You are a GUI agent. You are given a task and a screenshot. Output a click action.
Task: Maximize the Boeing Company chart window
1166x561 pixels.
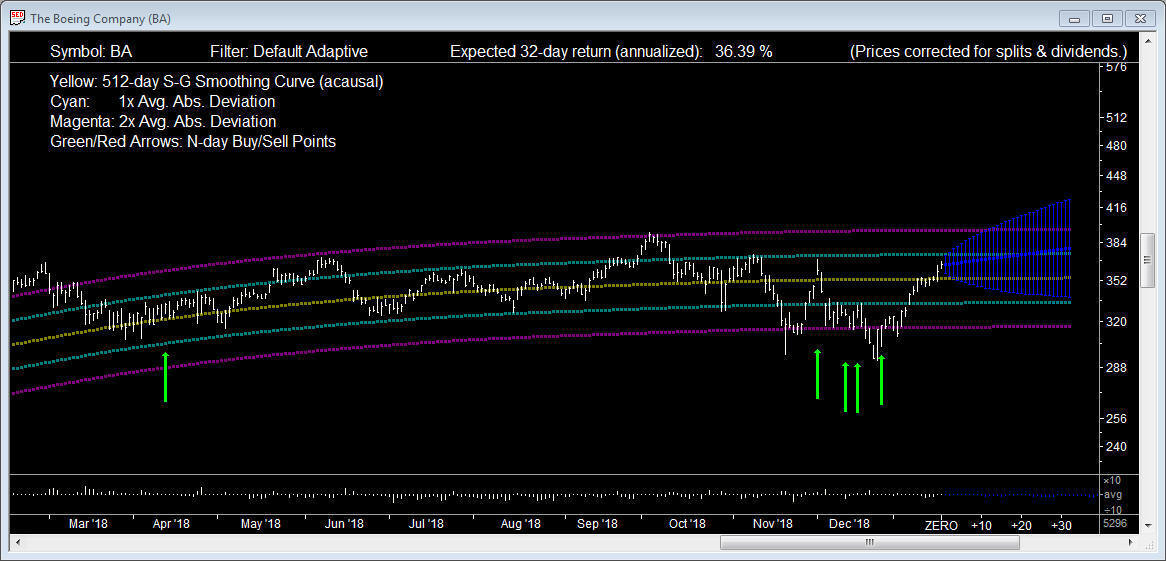pyautogui.click(x=1107, y=18)
